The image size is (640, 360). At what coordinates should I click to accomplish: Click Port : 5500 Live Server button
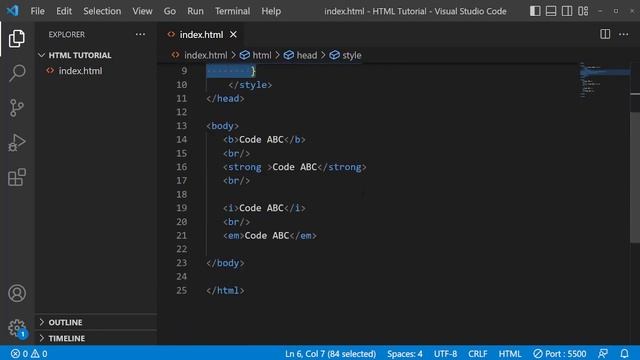pos(560,353)
